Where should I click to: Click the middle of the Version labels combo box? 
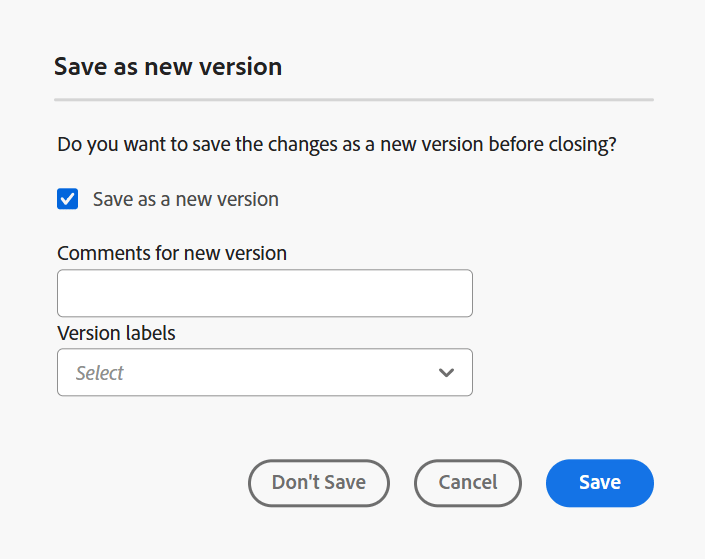point(264,372)
